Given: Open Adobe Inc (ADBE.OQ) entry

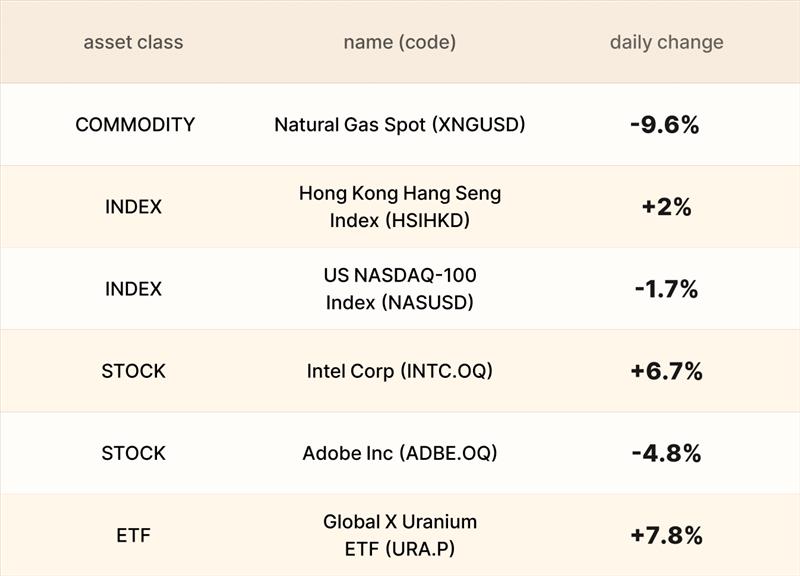Looking at the screenshot, I should (x=399, y=453).
